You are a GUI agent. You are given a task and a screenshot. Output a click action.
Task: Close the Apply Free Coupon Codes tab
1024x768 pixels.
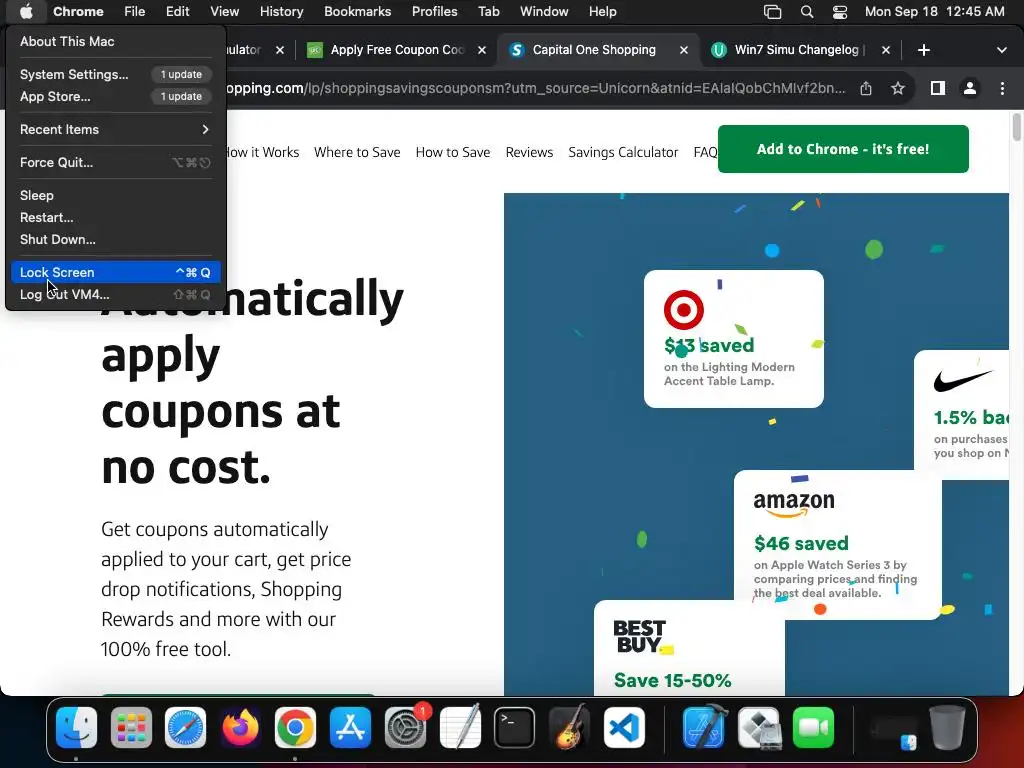click(x=482, y=50)
